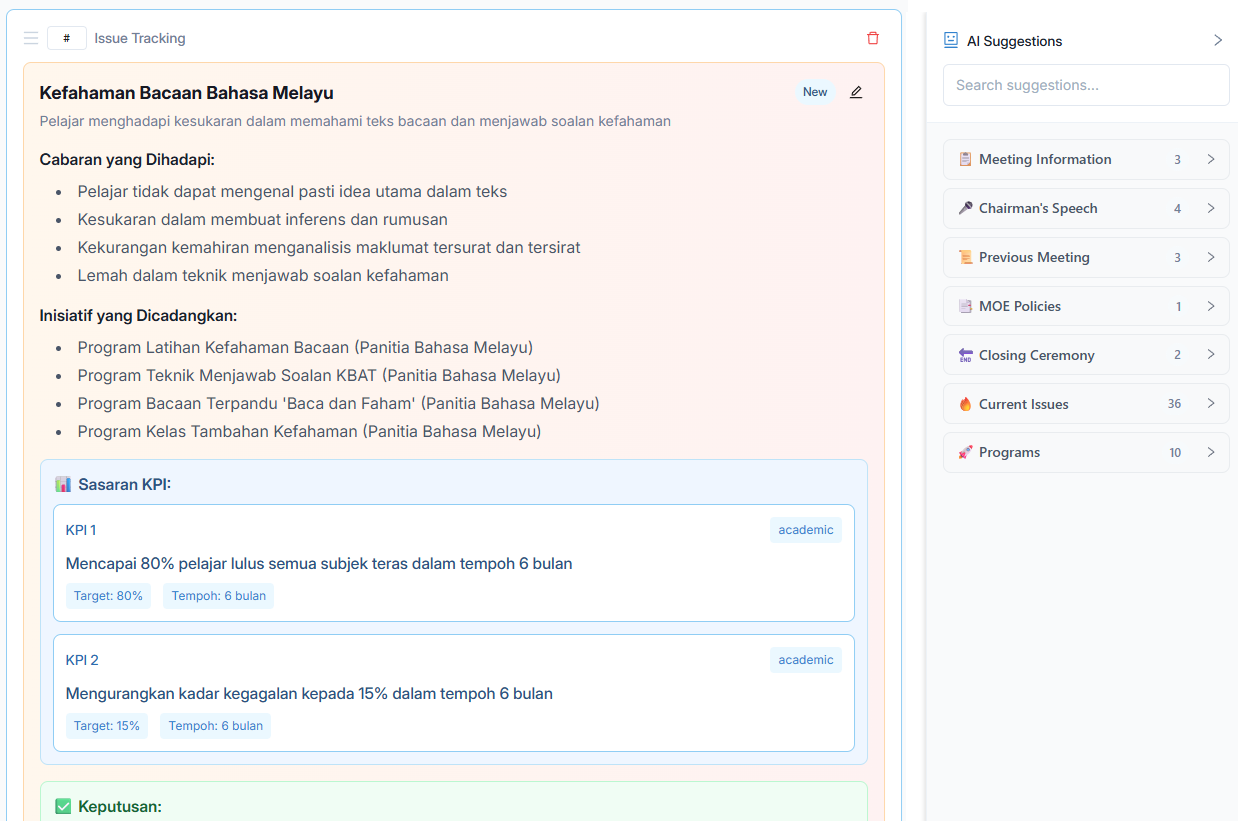Screen dimensions: 1238x821
Task: Select the academic tag on KPI 1
Action: (x=806, y=529)
